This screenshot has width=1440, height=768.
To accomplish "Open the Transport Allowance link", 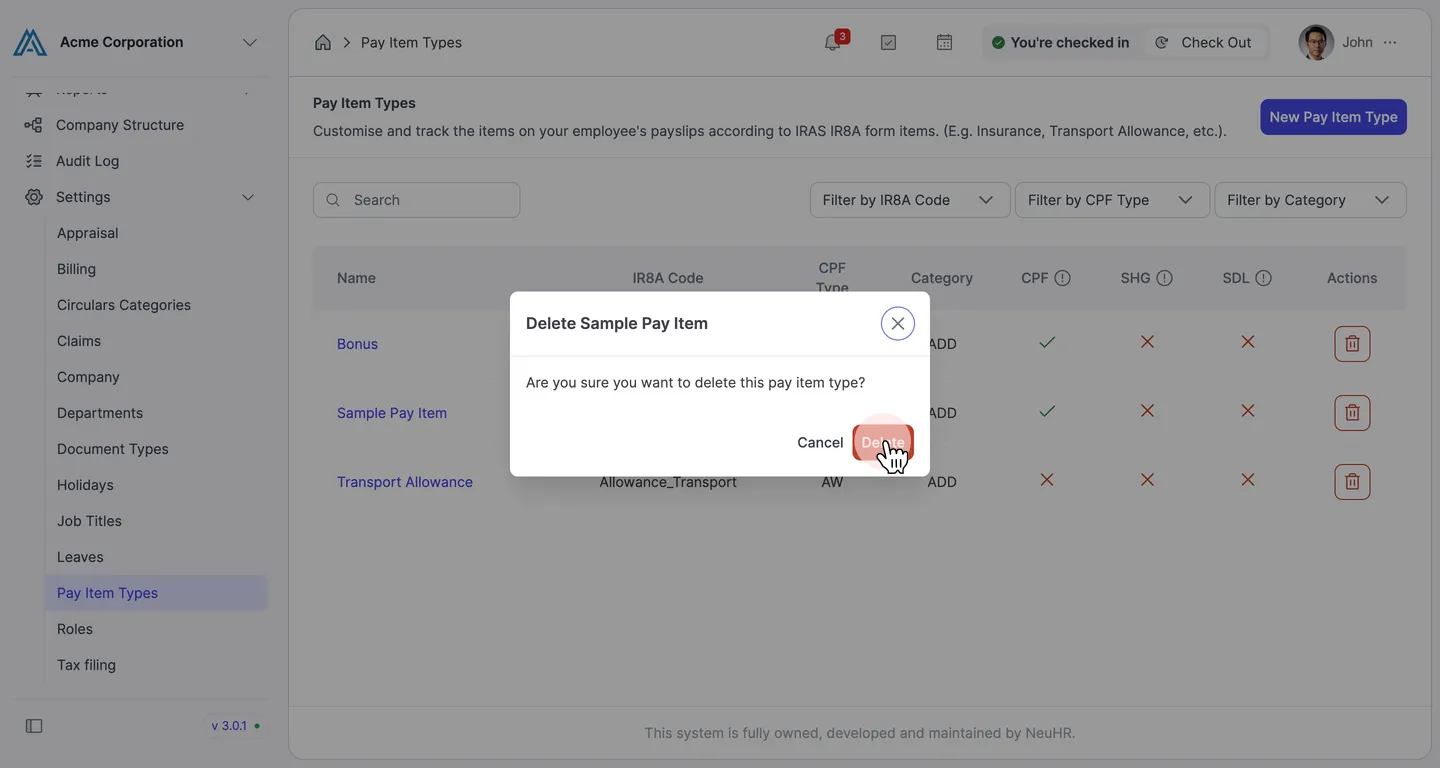I will click(405, 482).
